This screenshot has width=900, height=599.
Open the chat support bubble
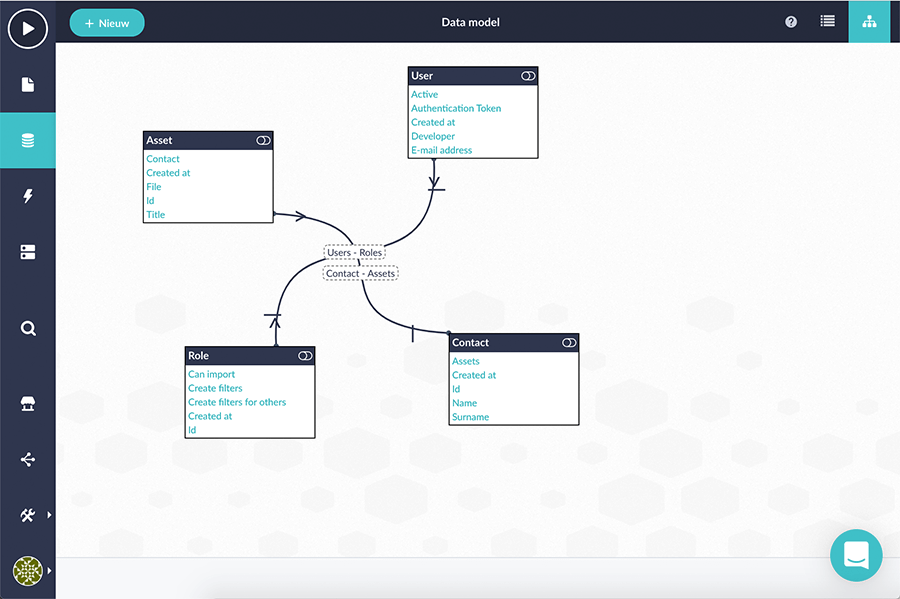click(x=856, y=555)
